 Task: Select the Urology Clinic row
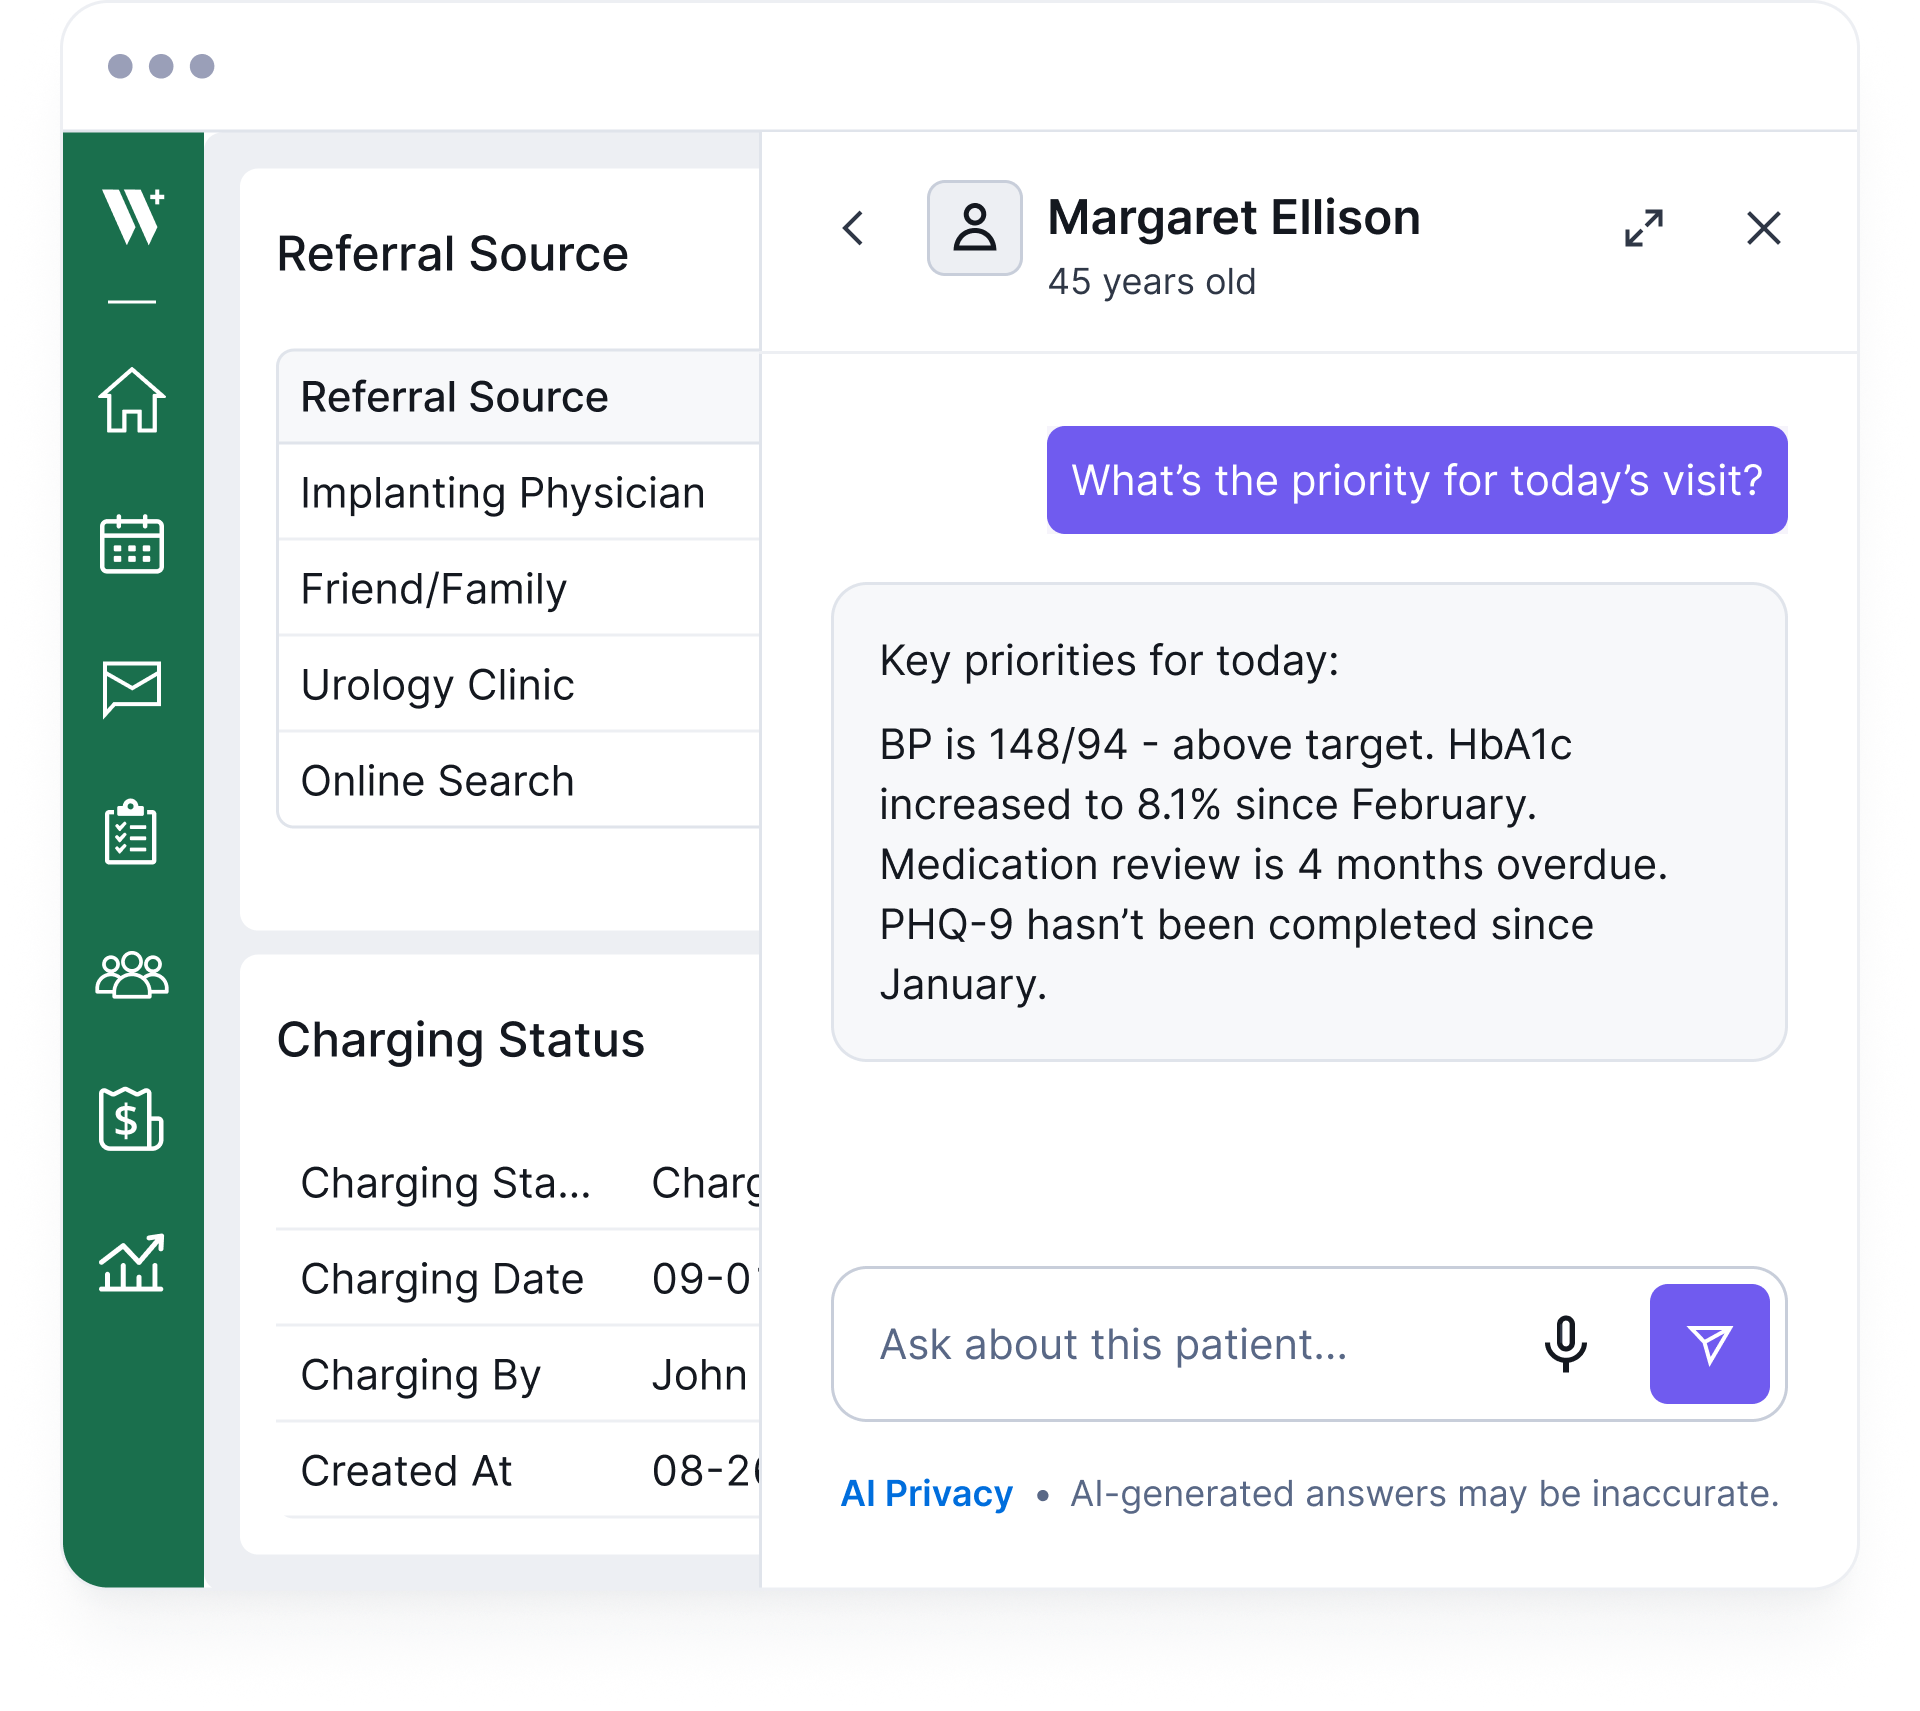tap(518, 685)
